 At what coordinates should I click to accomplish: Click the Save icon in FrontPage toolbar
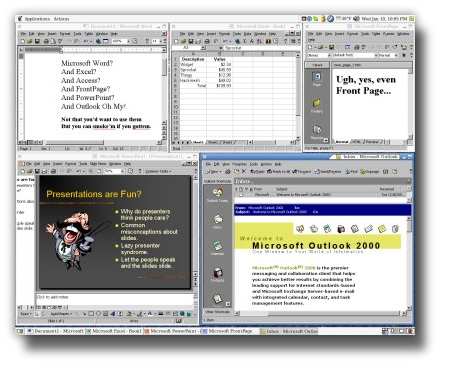click(x=332, y=47)
